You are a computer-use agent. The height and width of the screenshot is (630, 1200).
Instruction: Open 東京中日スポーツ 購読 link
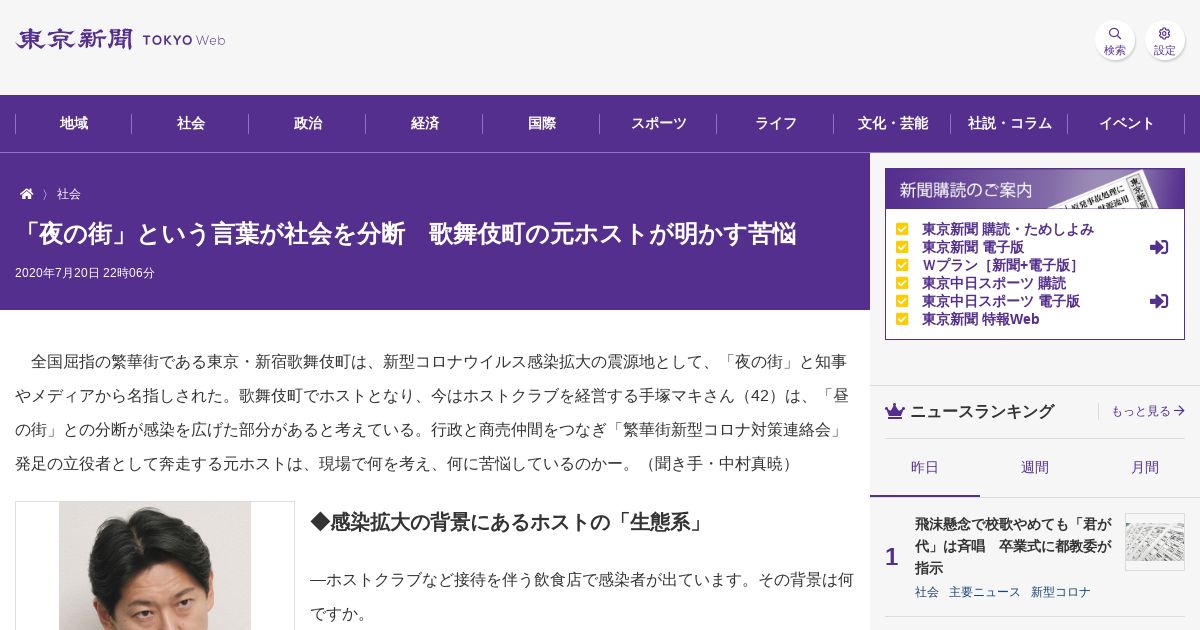tap(994, 283)
